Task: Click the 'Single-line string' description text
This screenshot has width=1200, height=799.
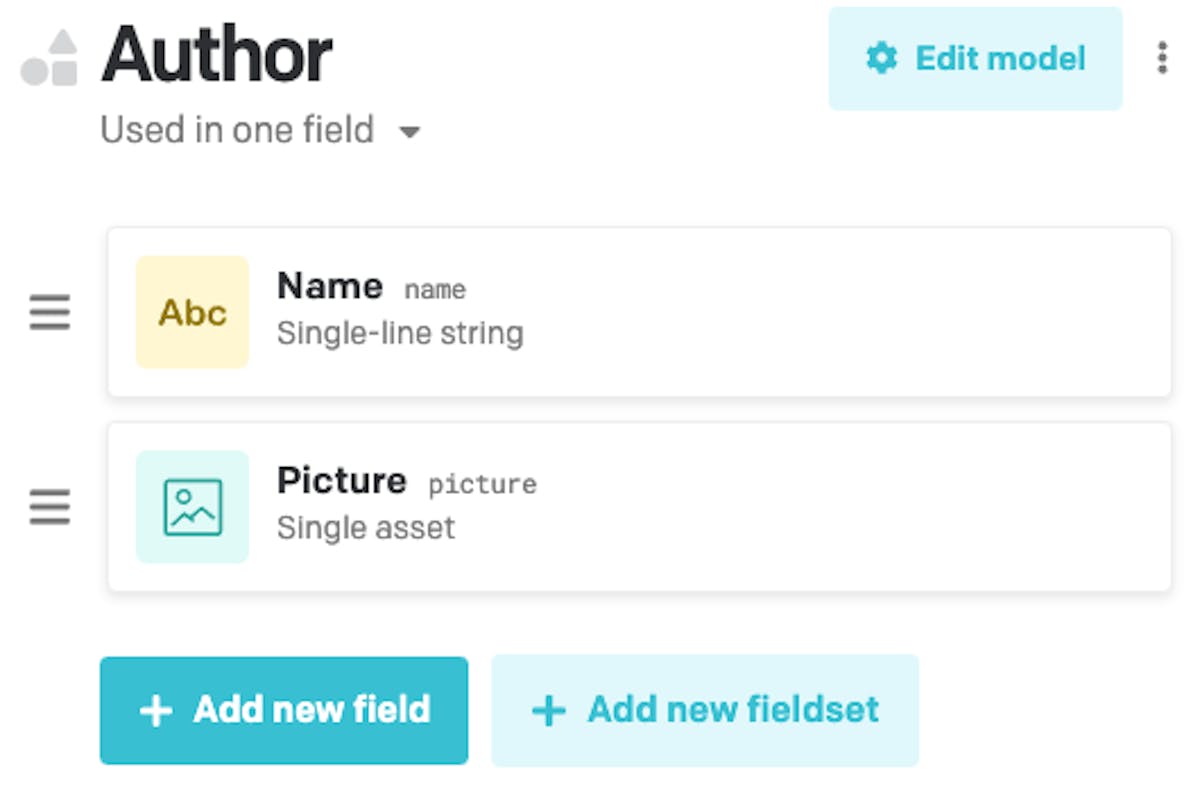Action: pos(400,333)
